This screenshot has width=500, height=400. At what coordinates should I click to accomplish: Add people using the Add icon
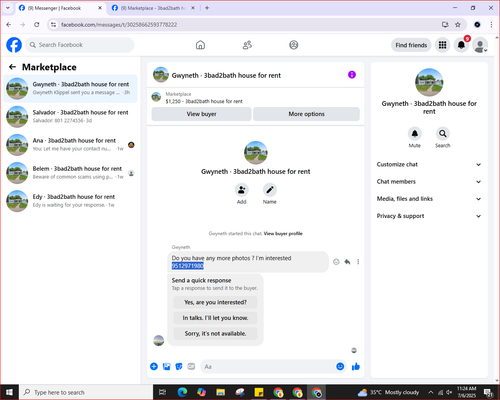coord(242,190)
